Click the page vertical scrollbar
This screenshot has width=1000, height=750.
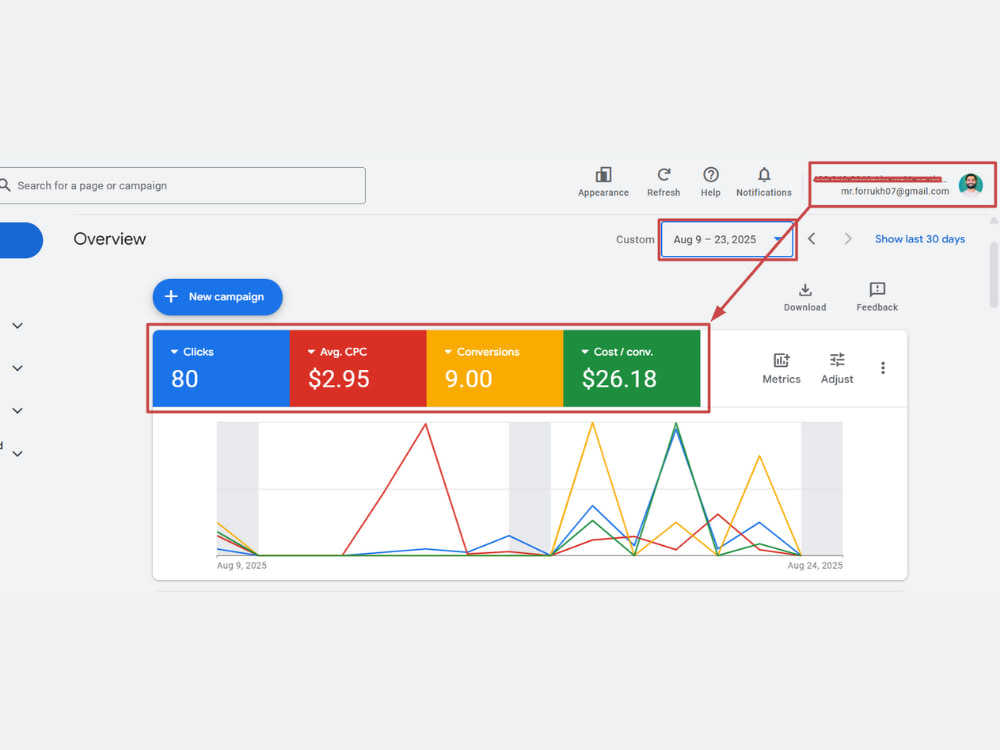[994, 274]
